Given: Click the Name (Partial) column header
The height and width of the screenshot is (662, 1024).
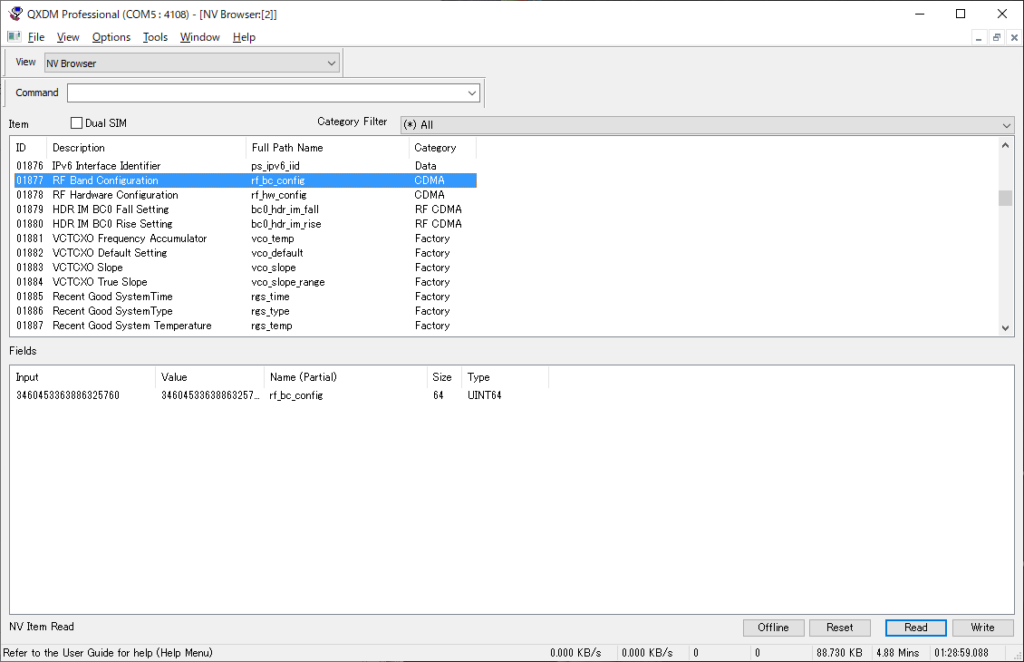Looking at the screenshot, I should point(345,377).
